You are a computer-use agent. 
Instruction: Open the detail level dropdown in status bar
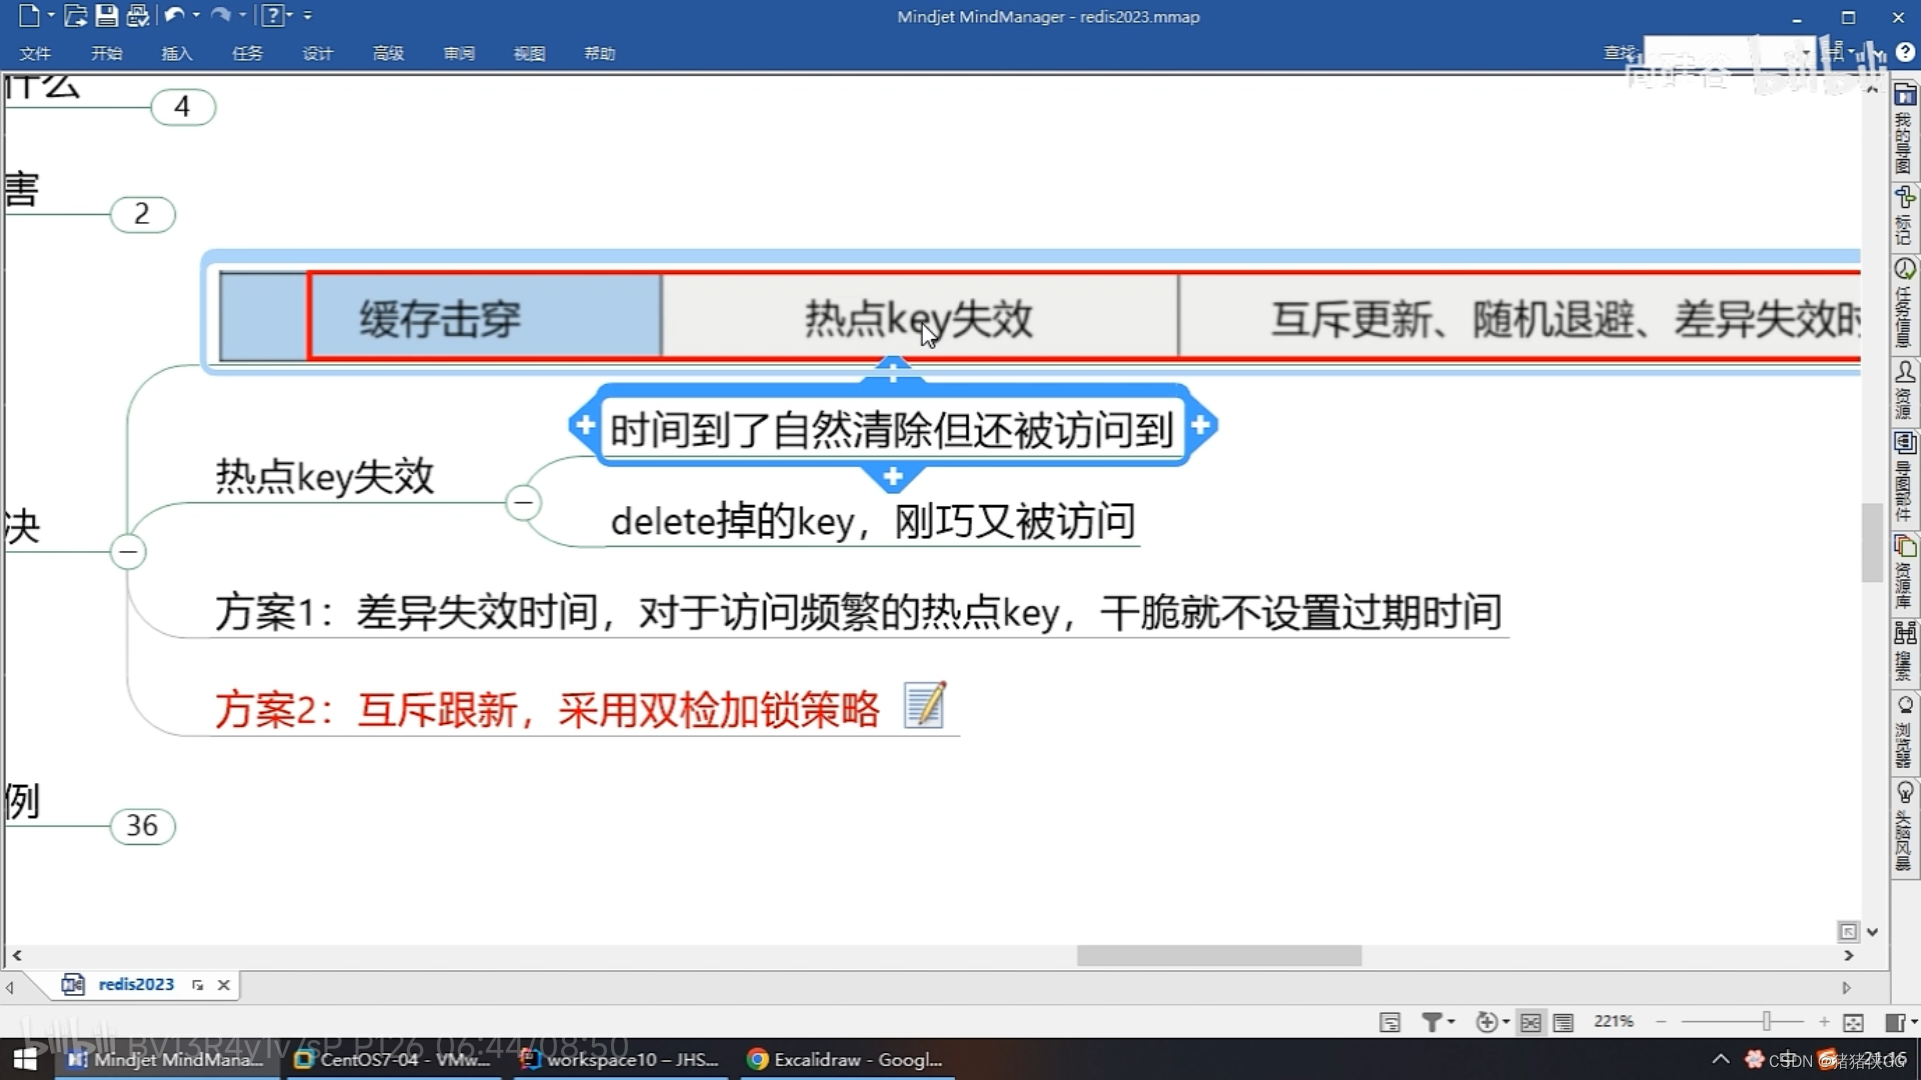click(x=1492, y=1022)
